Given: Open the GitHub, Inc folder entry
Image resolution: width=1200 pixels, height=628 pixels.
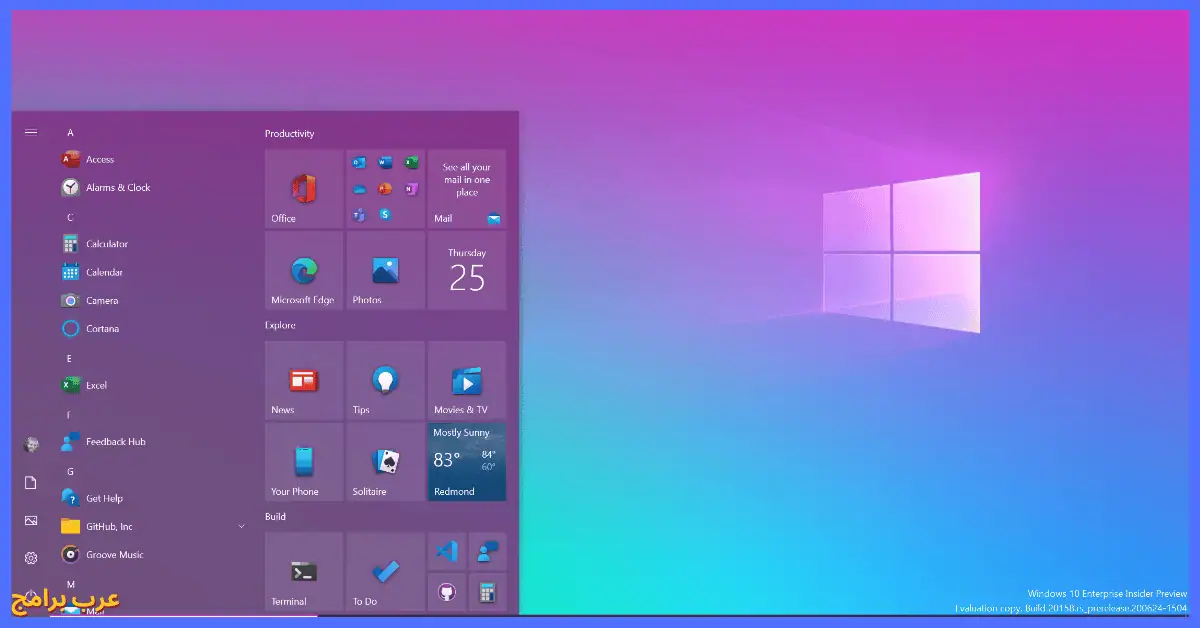Looking at the screenshot, I should 155,526.
